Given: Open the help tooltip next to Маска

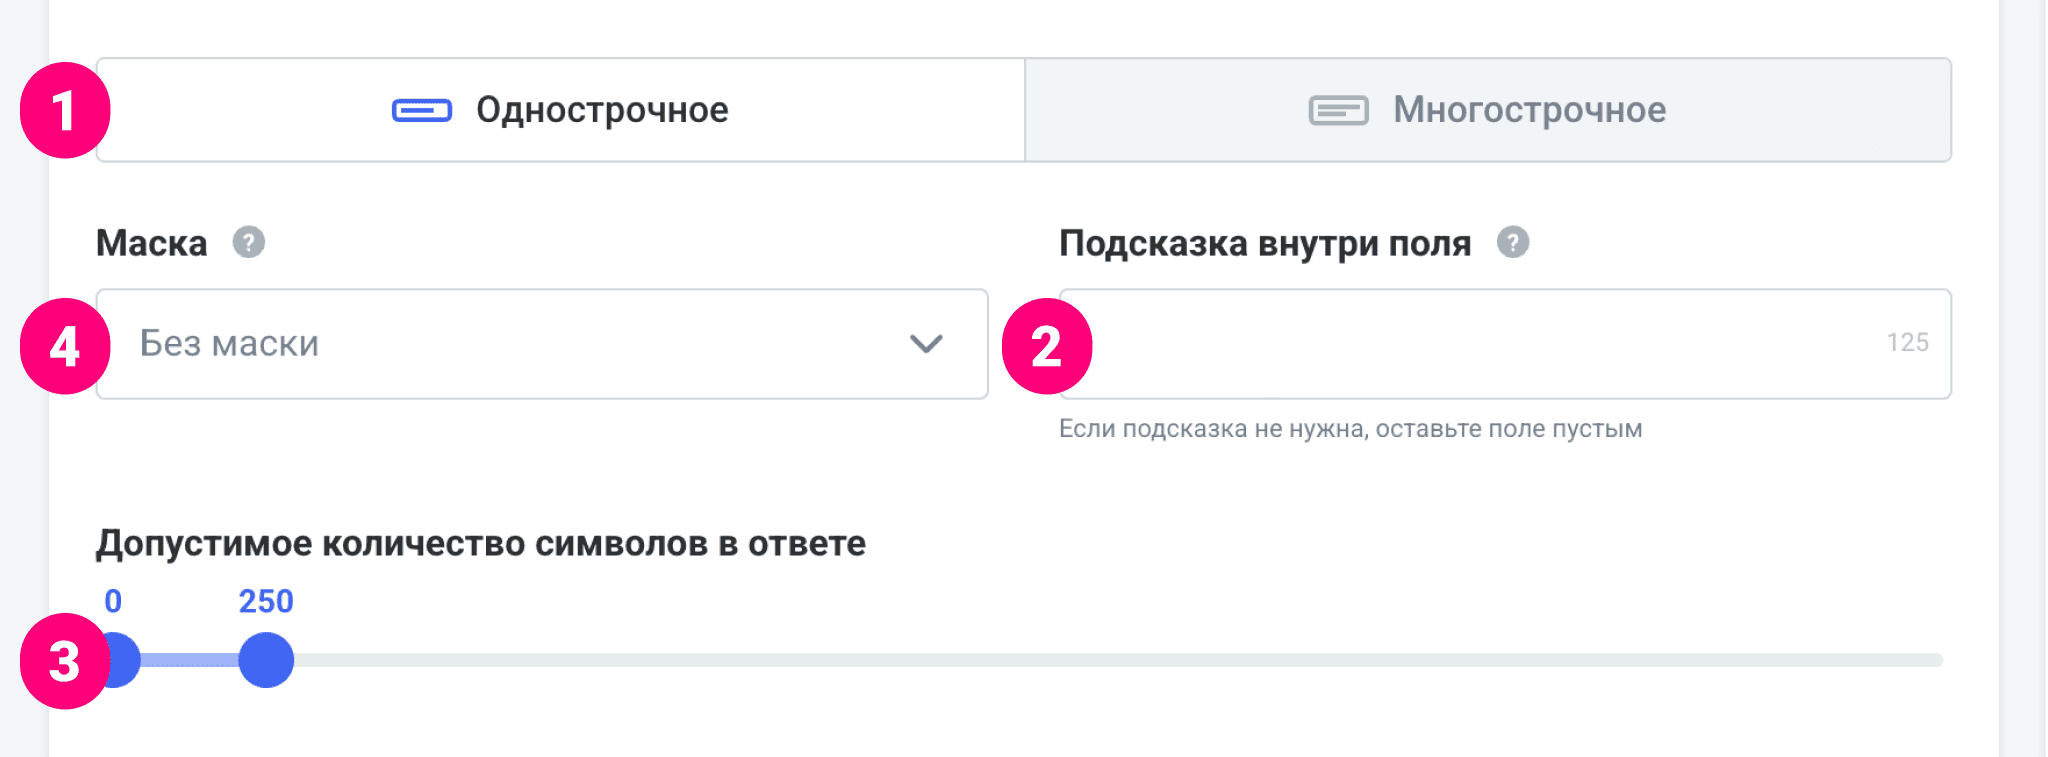Looking at the screenshot, I should point(249,242).
